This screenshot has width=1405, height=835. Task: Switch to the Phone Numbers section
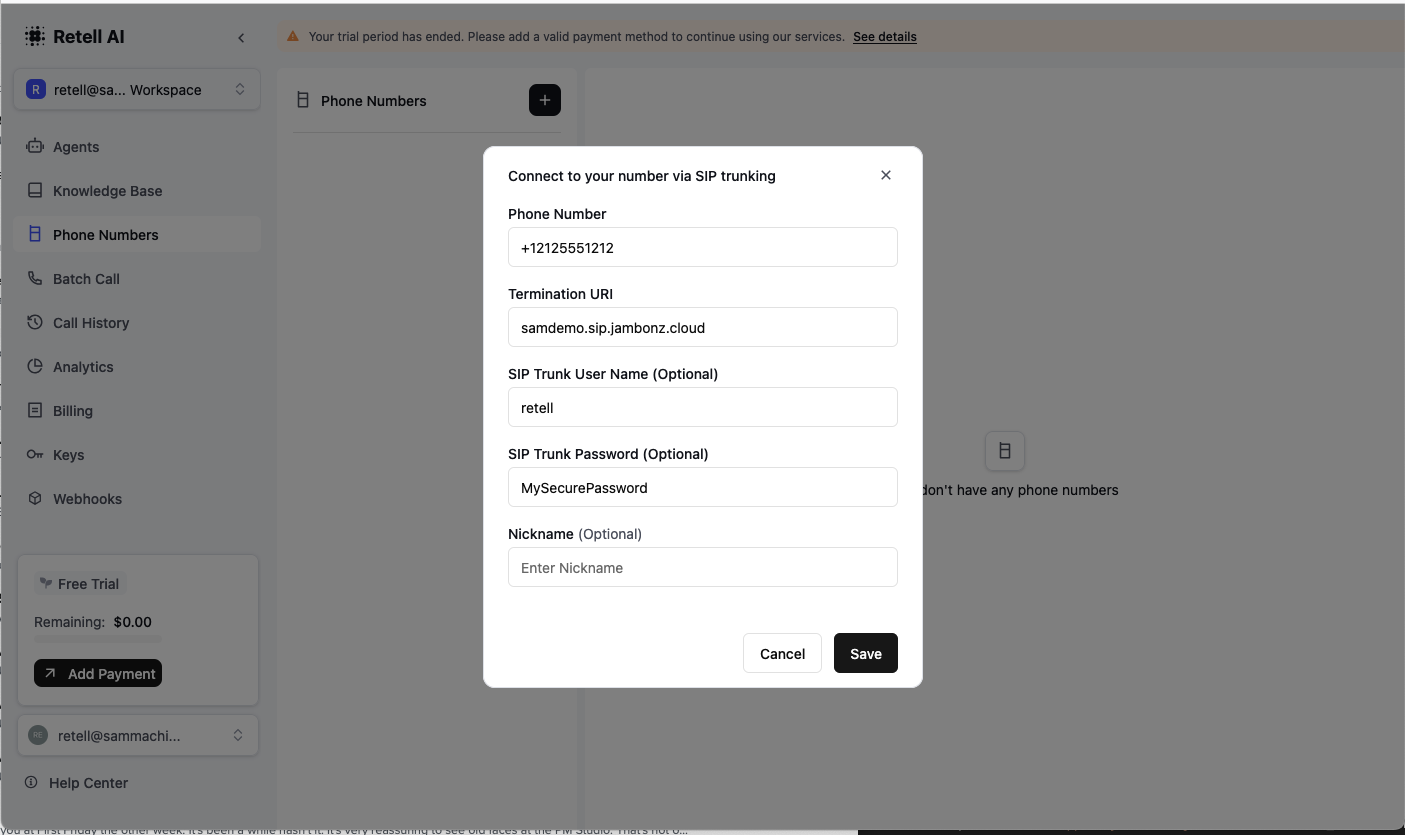[106, 234]
